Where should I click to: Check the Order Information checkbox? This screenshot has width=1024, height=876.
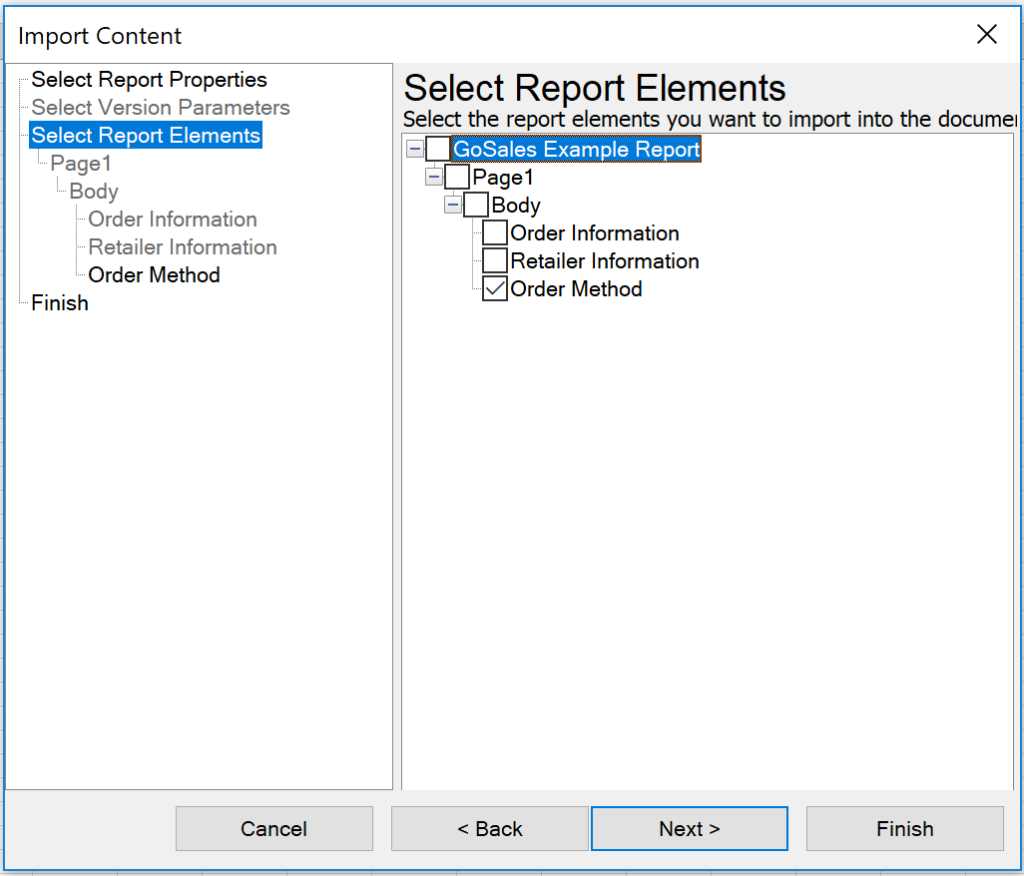click(x=493, y=232)
